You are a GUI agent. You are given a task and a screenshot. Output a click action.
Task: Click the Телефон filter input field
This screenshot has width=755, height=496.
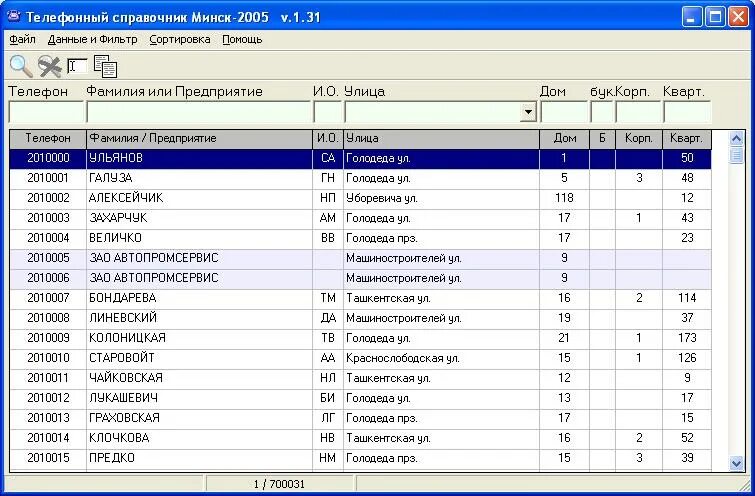46,112
